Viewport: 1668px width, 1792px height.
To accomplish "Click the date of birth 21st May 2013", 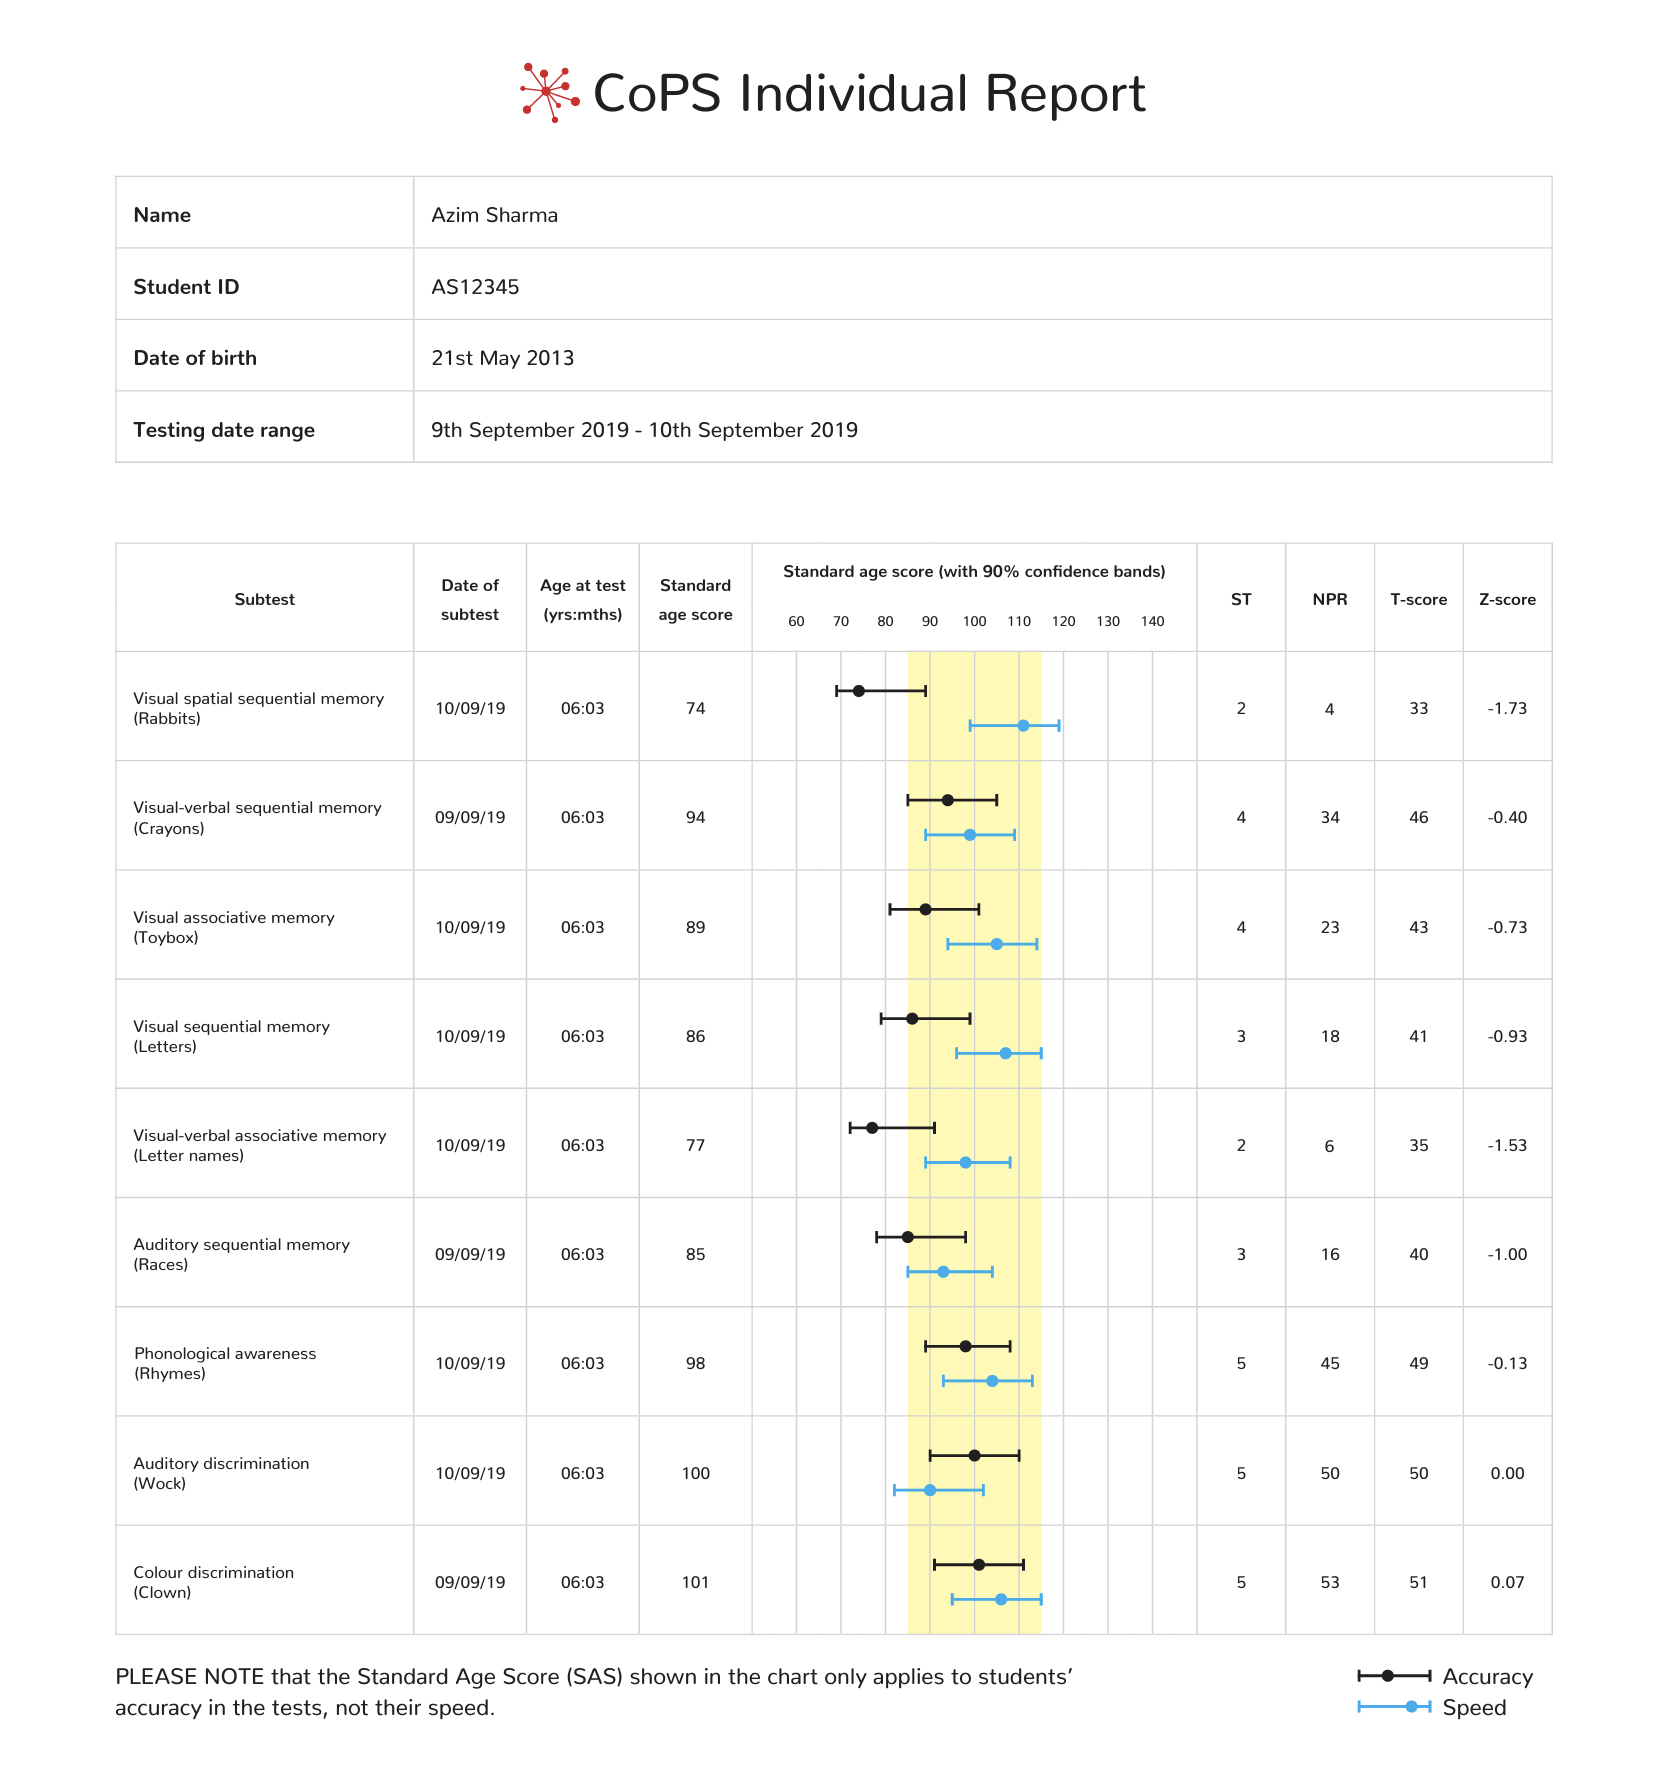I will coord(502,358).
